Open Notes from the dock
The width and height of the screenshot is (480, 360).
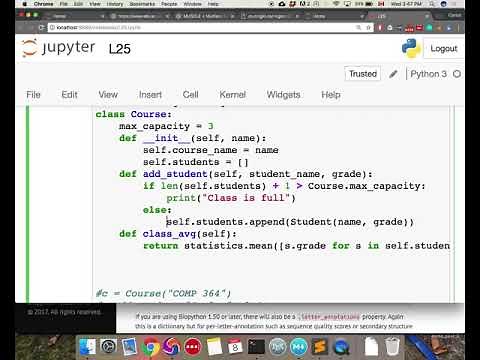(x=214, y=347)
